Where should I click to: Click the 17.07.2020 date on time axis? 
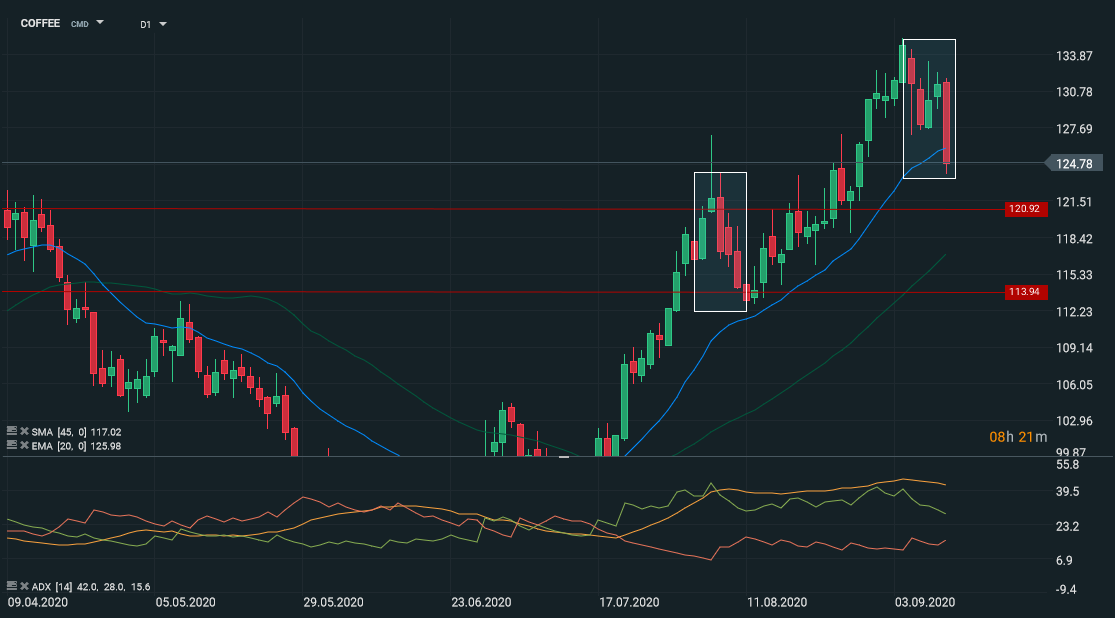click(629, 602)
